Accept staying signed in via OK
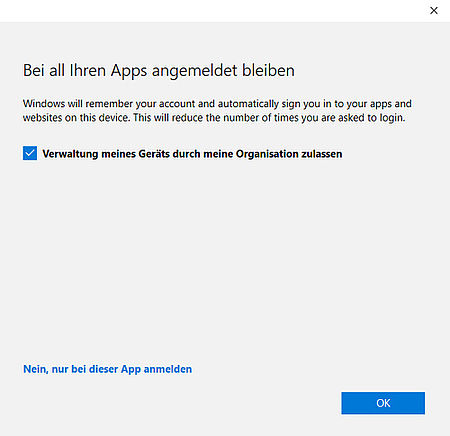450x436 pixels. click(x=383, y=403)
